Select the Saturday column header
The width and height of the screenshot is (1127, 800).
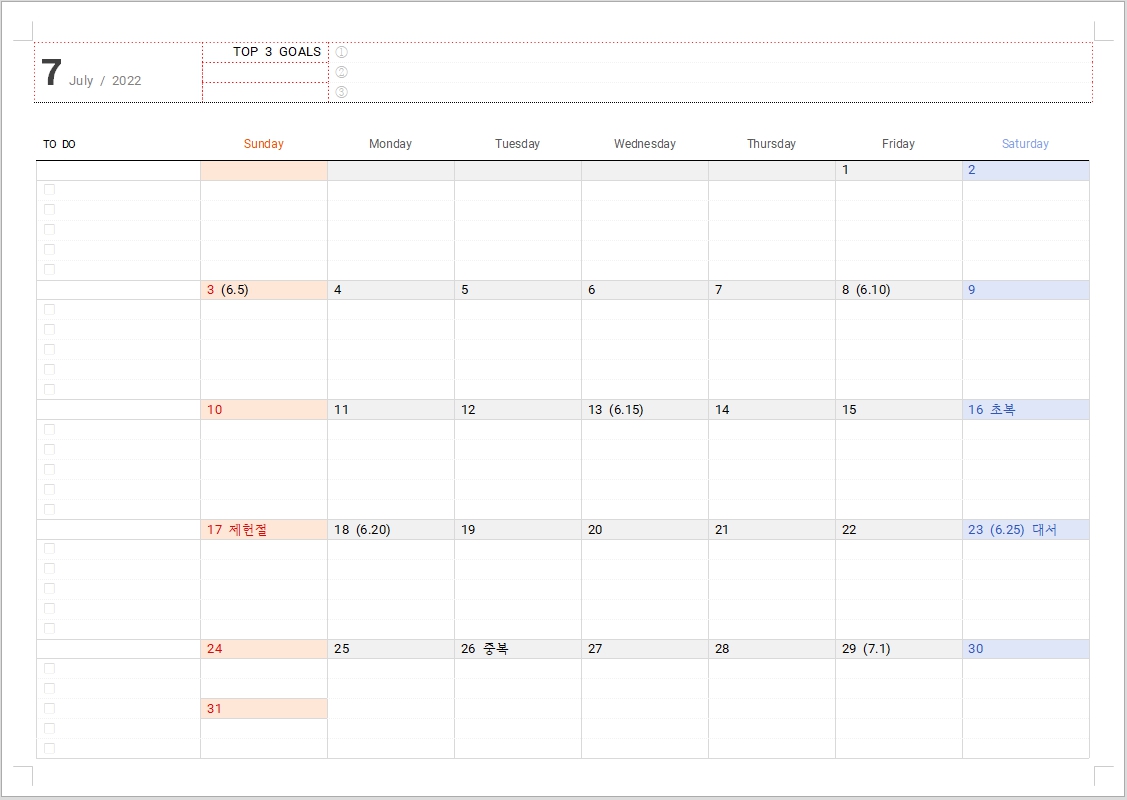click(x=1026, y=144)
